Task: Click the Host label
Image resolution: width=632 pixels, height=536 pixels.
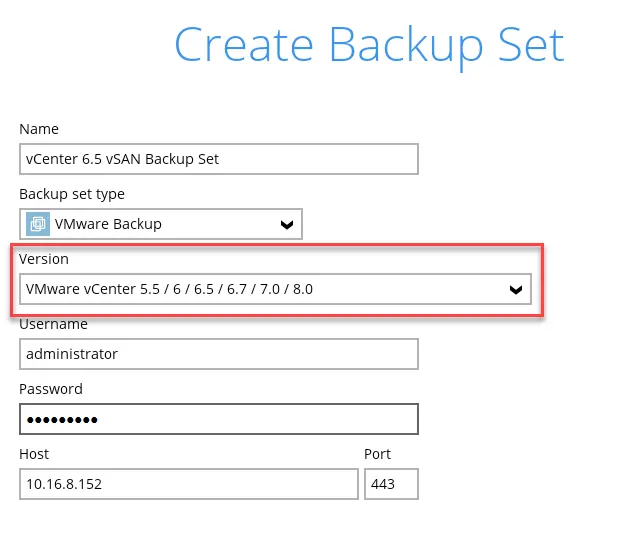Action: tap(34, 454)
